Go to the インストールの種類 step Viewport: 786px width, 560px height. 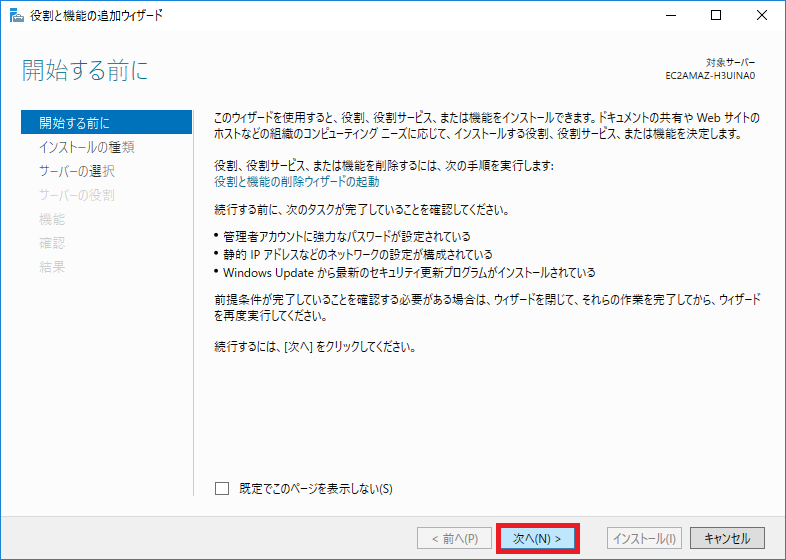pyautogui.click(x=87, y=147)
